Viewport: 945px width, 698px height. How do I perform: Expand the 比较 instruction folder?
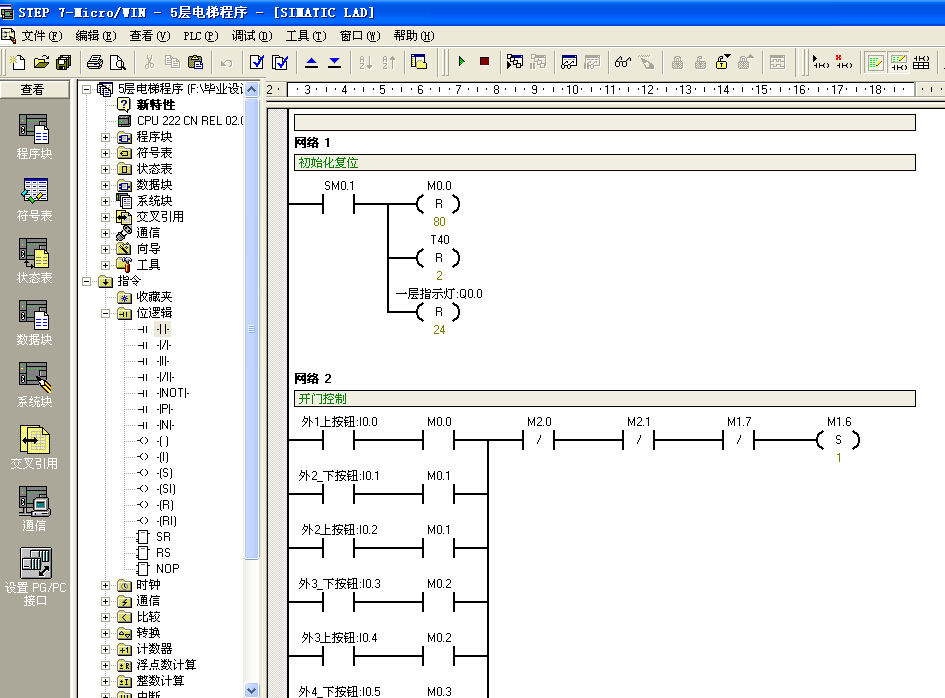click(x=105, y=617)
